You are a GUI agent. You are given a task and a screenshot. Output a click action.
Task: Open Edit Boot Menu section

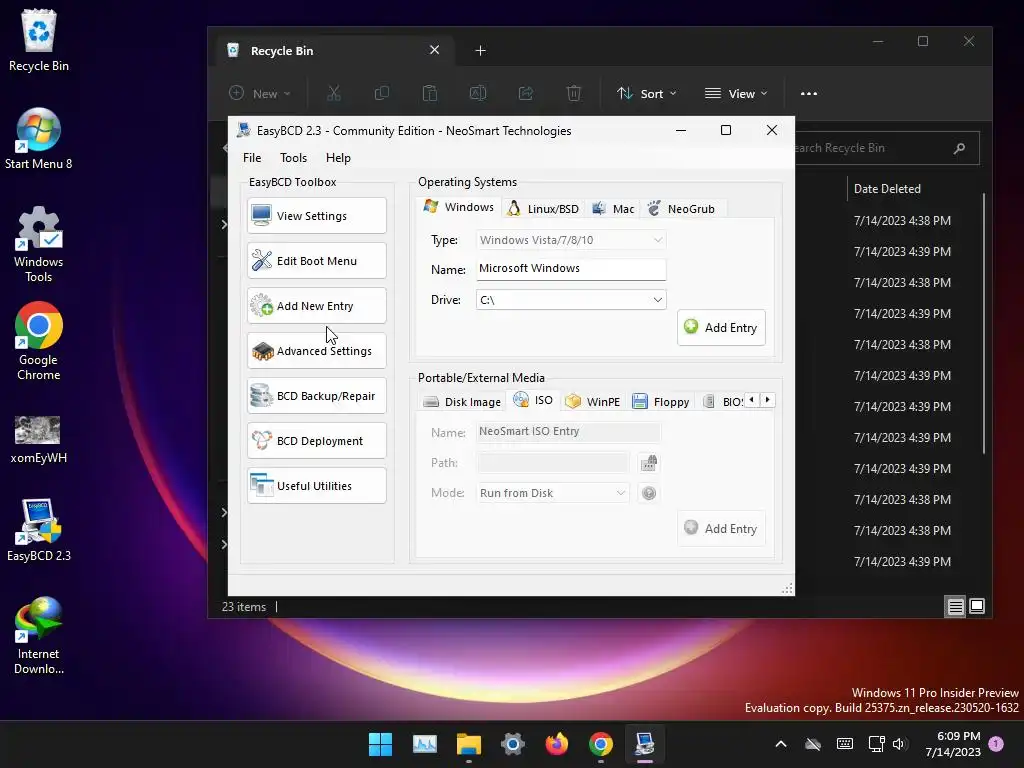pos(317,261)
